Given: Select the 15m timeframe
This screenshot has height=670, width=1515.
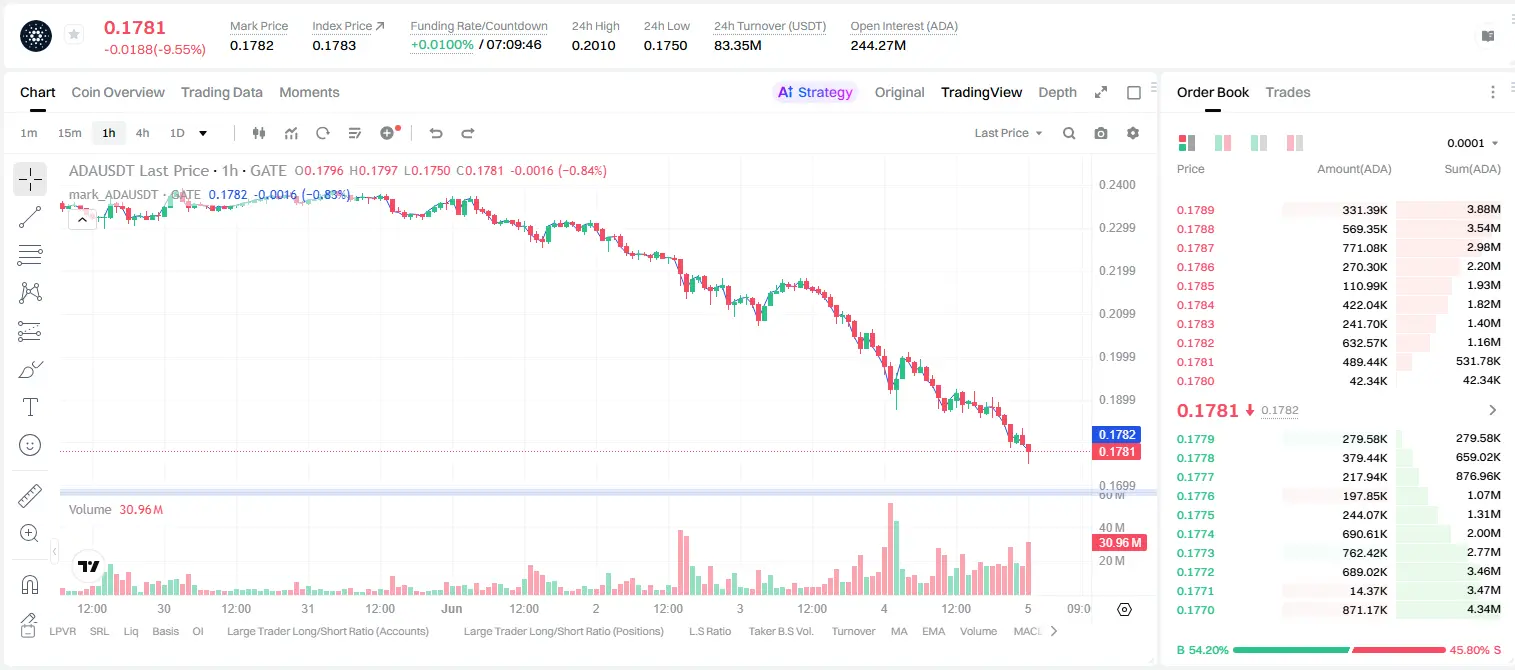Looking at the screenshot, I should point(69,133).
